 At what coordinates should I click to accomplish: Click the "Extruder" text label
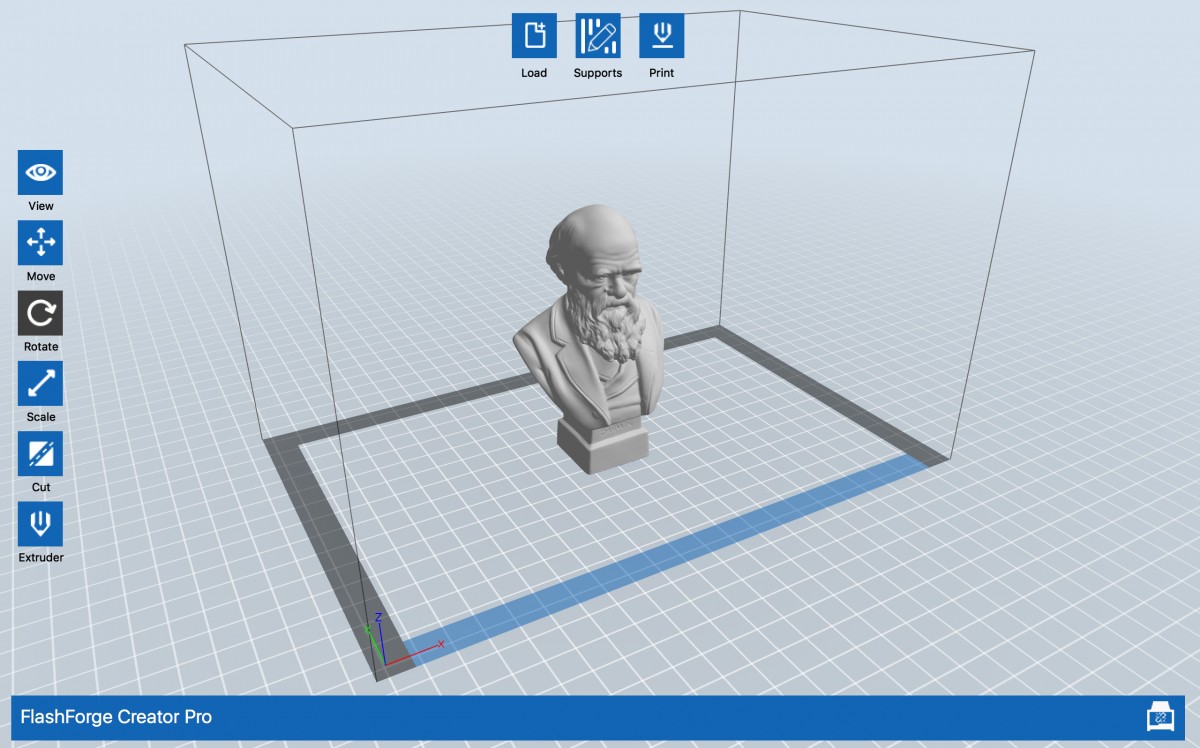pyautogui.click(x=41, y=557)
